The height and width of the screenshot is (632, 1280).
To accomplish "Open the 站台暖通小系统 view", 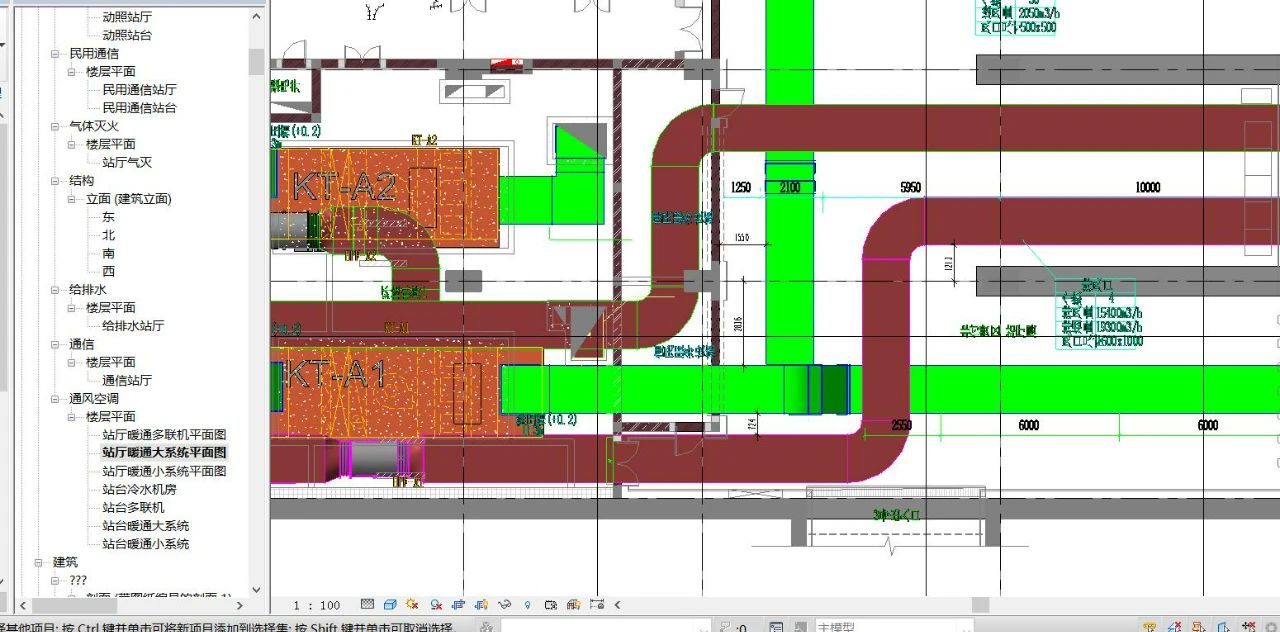I will pos(145,544).
